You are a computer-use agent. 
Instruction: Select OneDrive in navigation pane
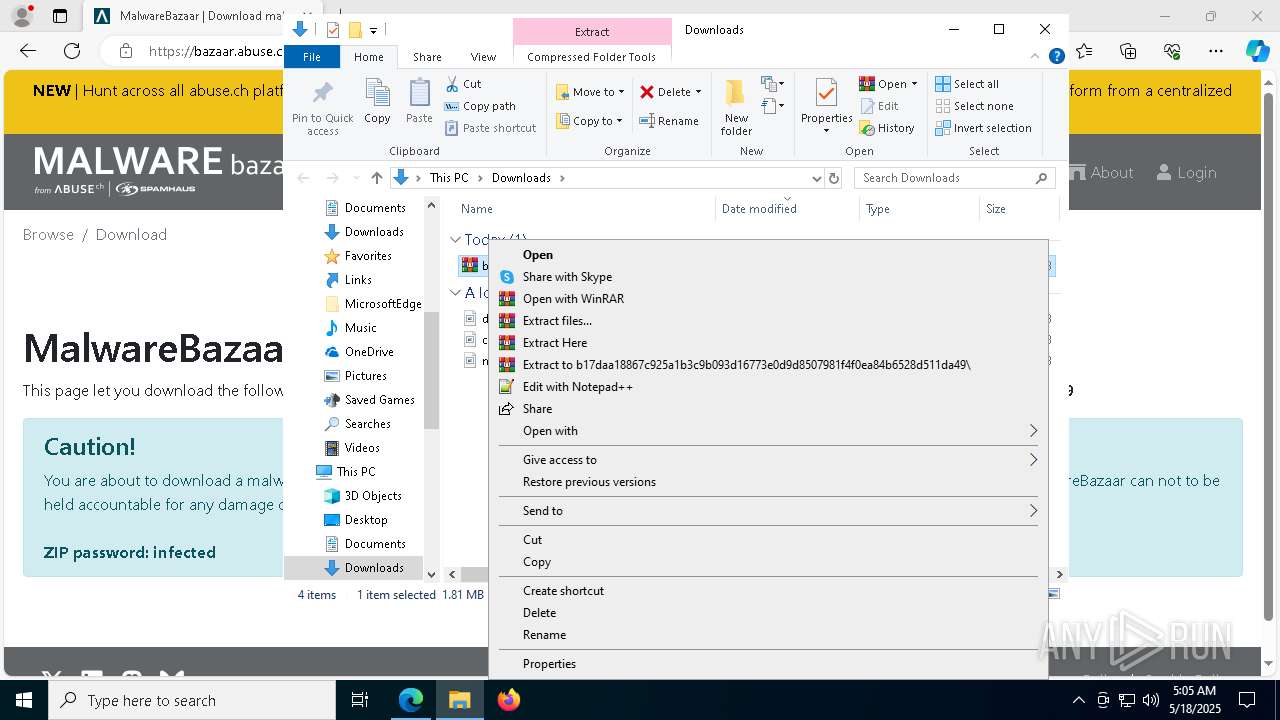click(x=369, y=352)
